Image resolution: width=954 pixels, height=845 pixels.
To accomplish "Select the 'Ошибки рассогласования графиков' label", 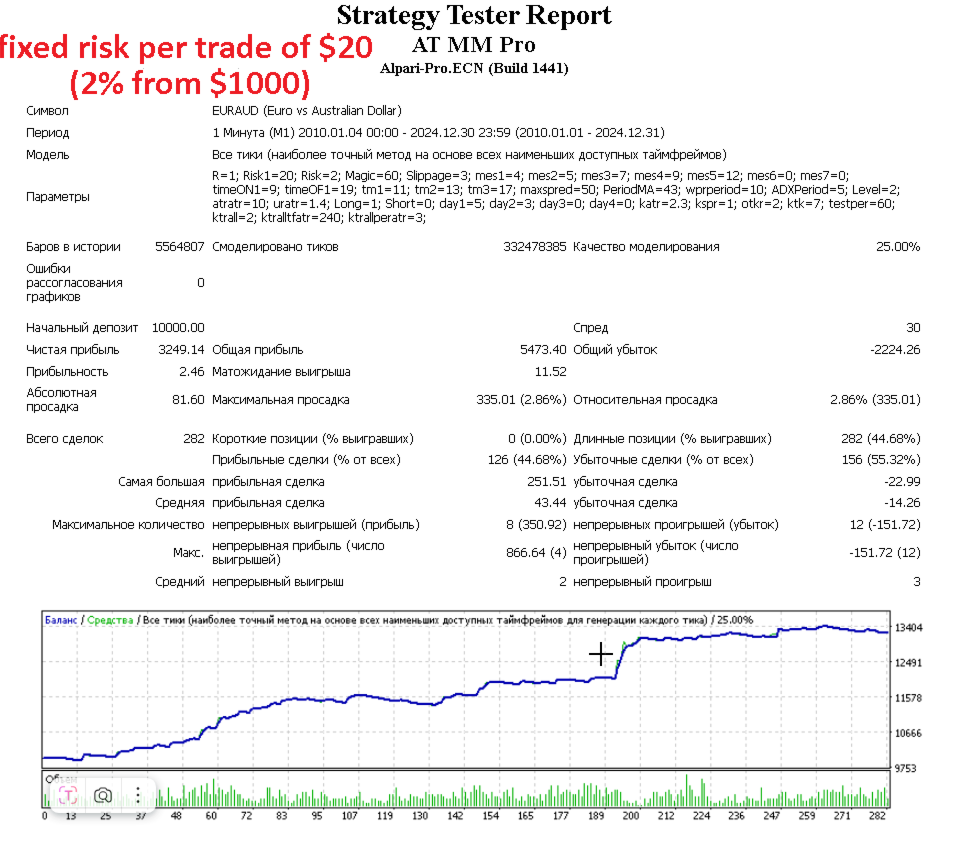I will point(74,283).
